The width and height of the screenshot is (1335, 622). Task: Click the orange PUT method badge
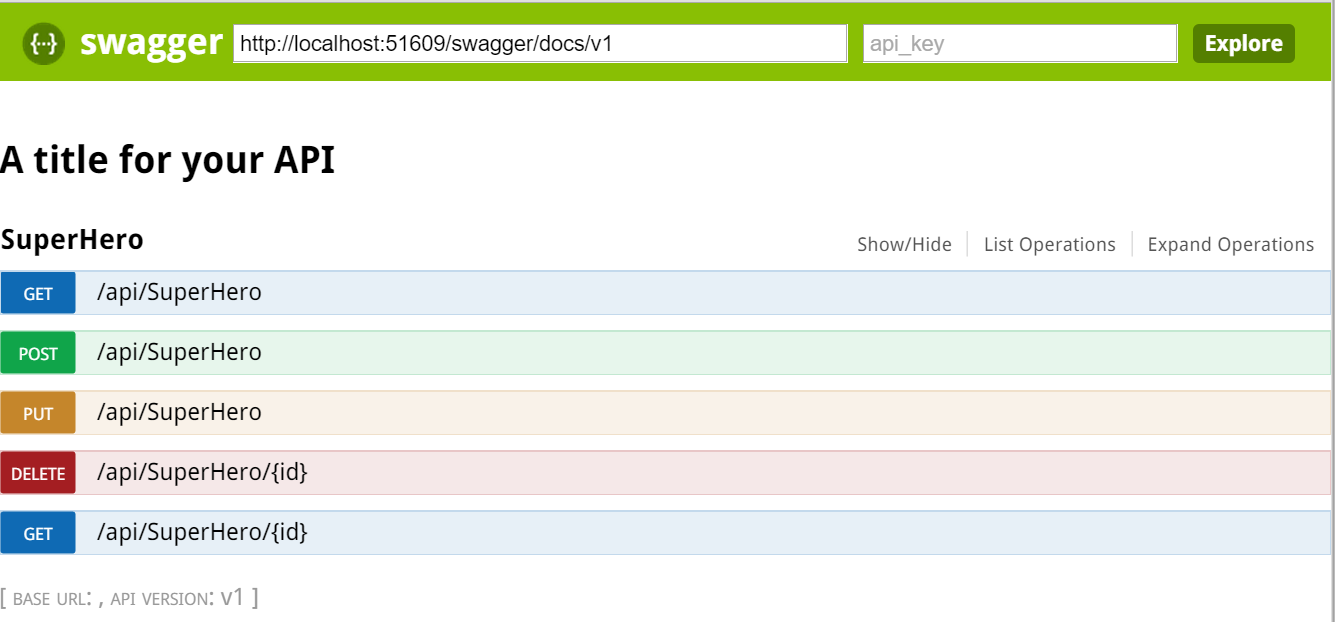(x=38, y=414)
